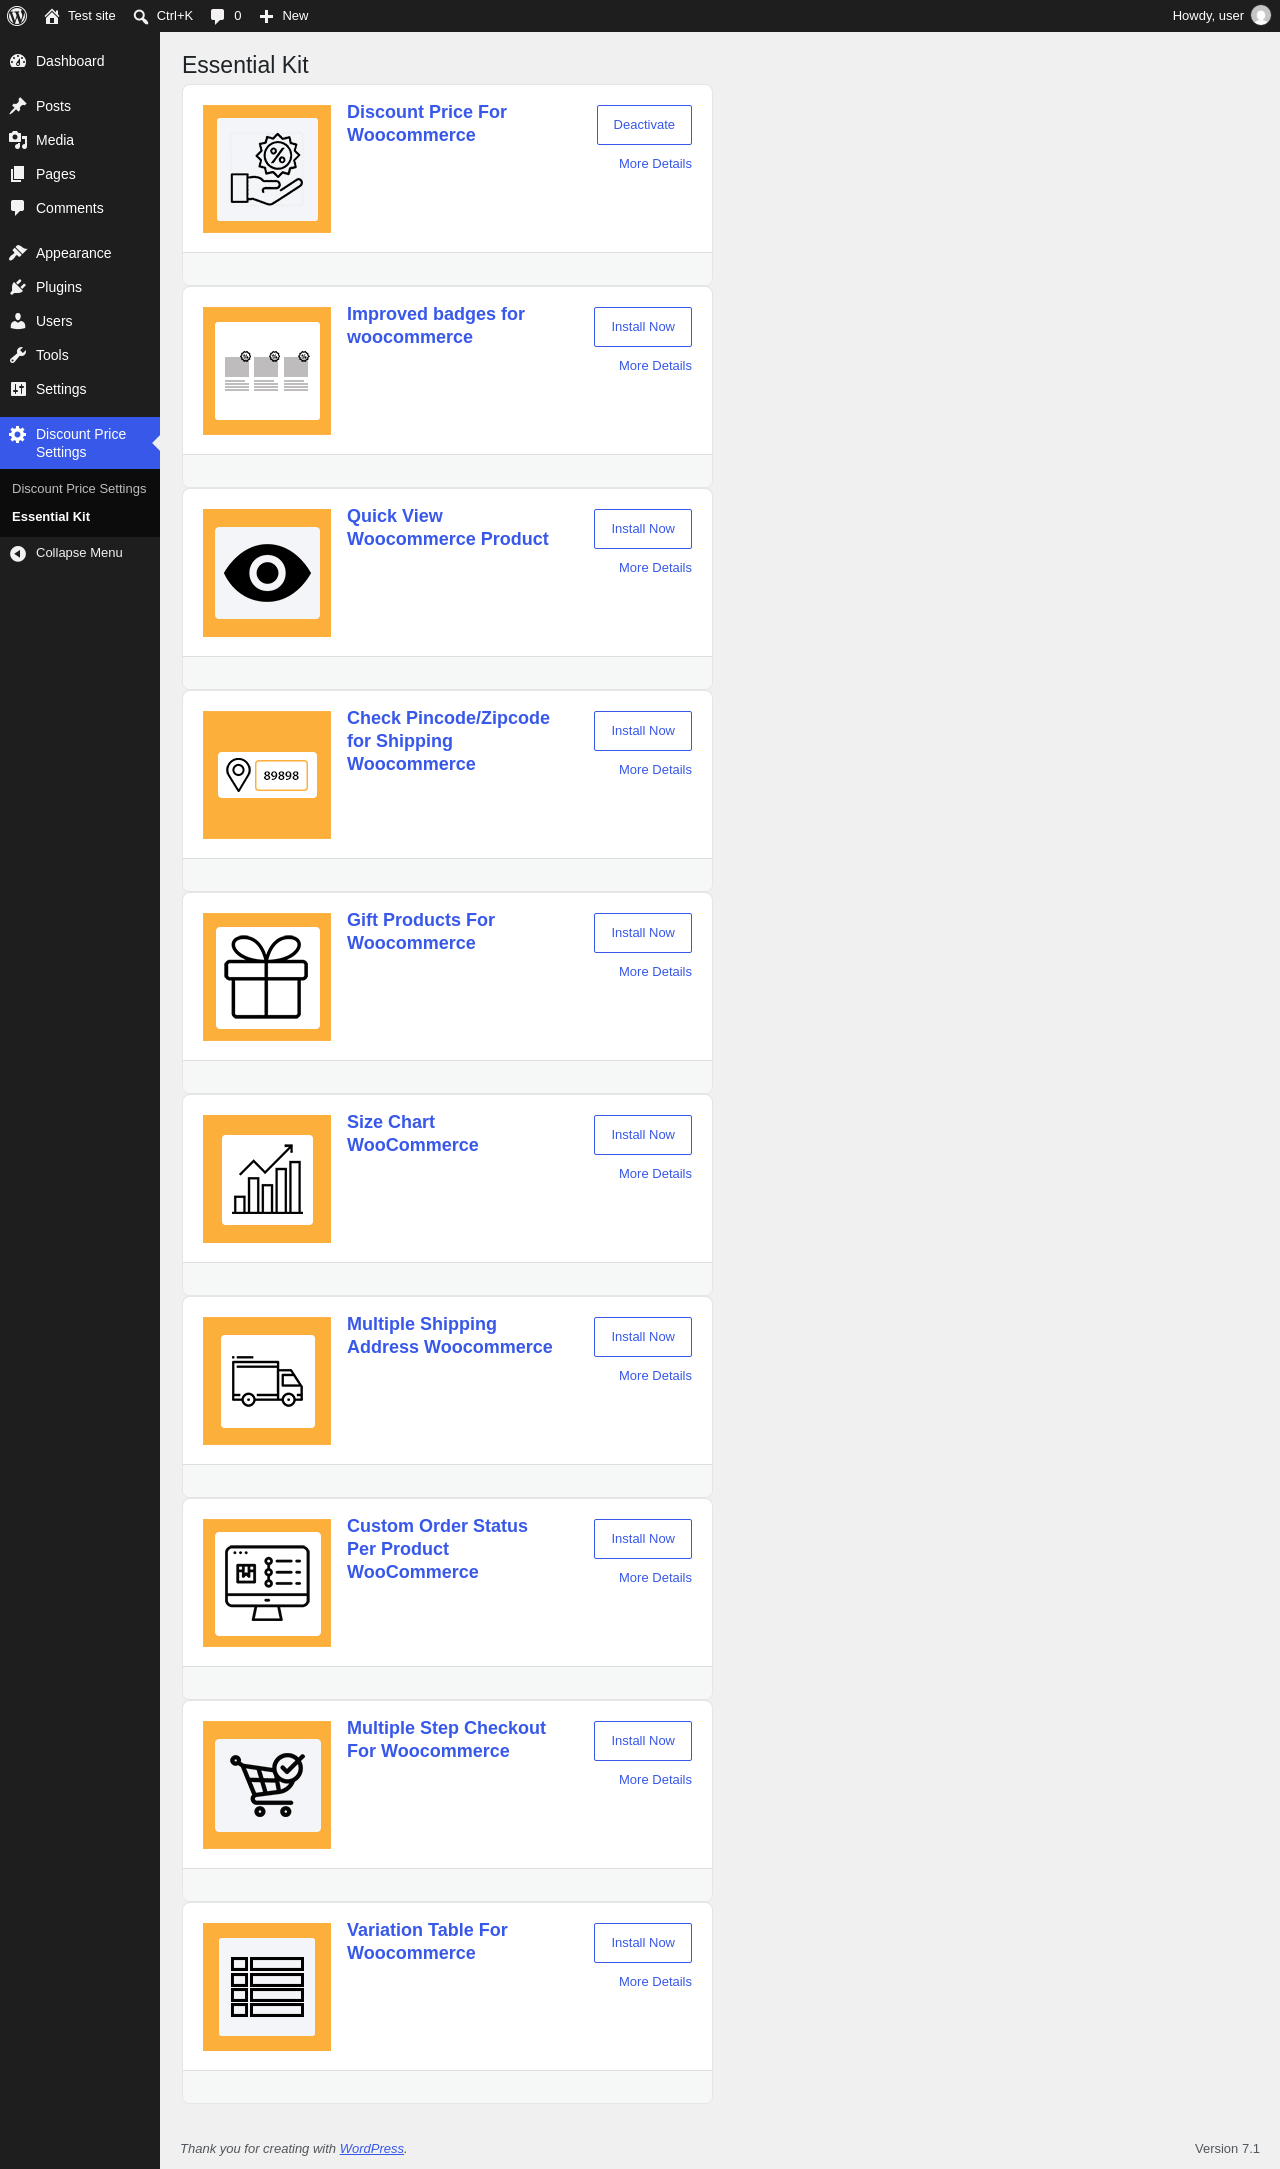Open the Posts menu item

click(80, 106)
